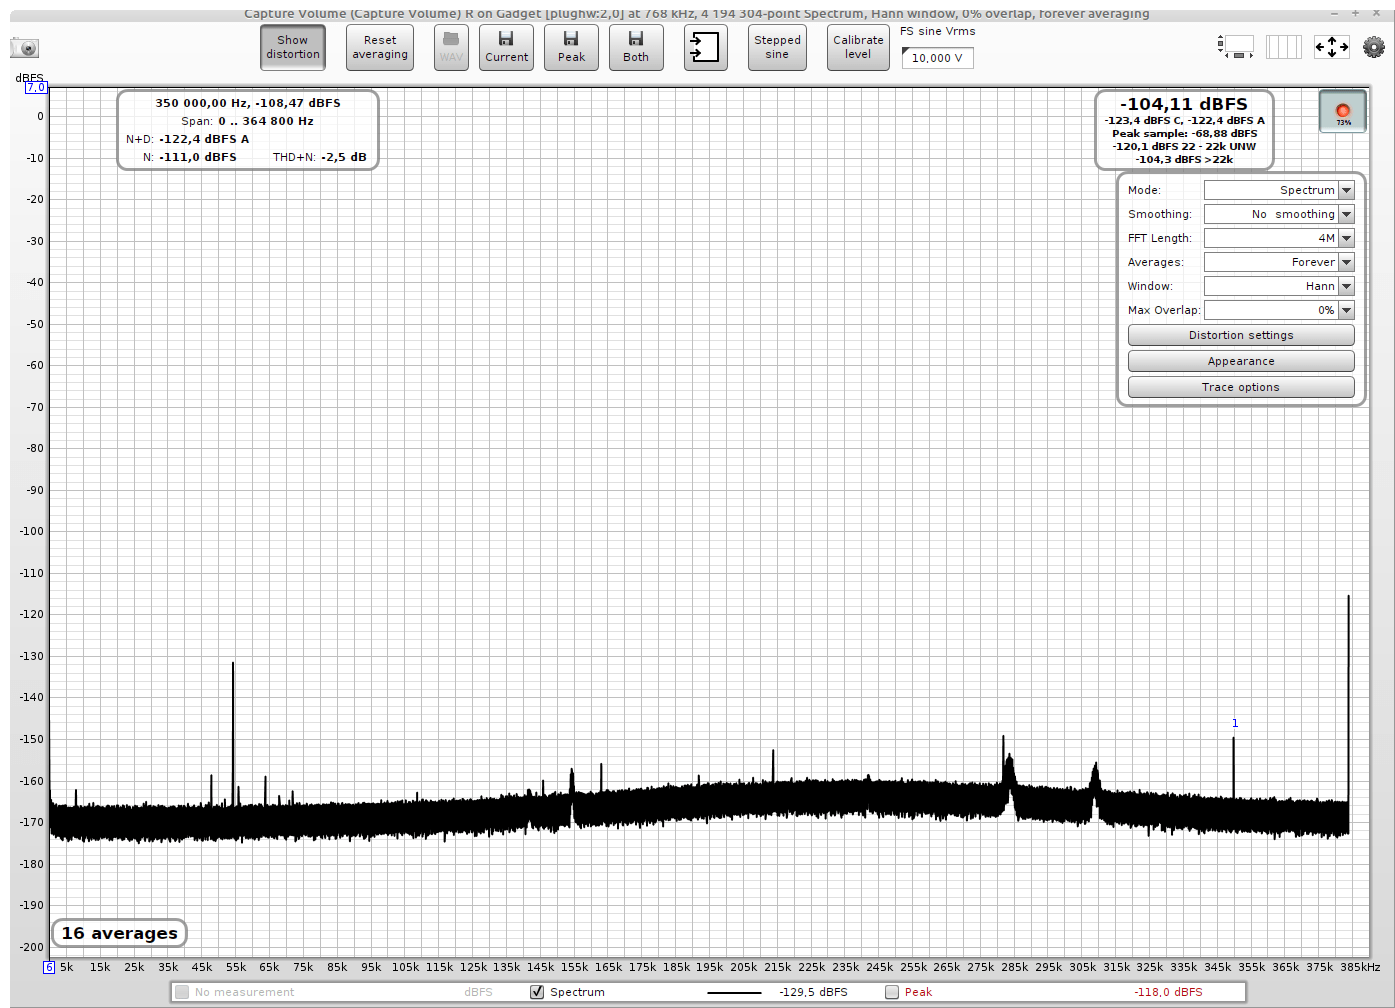The height and width of the screenshot is (1008, 1395).
Task: Click the -104,3 dBFS >22k line
Action: tap(1184, 159)
